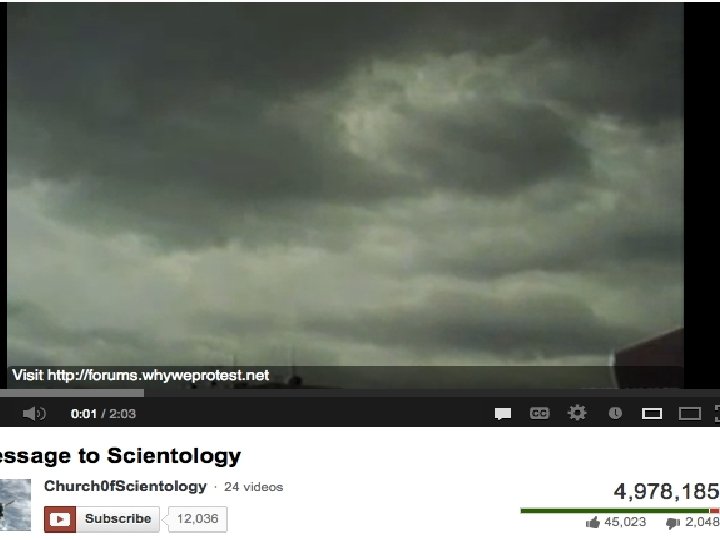
Task: Open the settings gear menu
Action: tap(577, 413)
